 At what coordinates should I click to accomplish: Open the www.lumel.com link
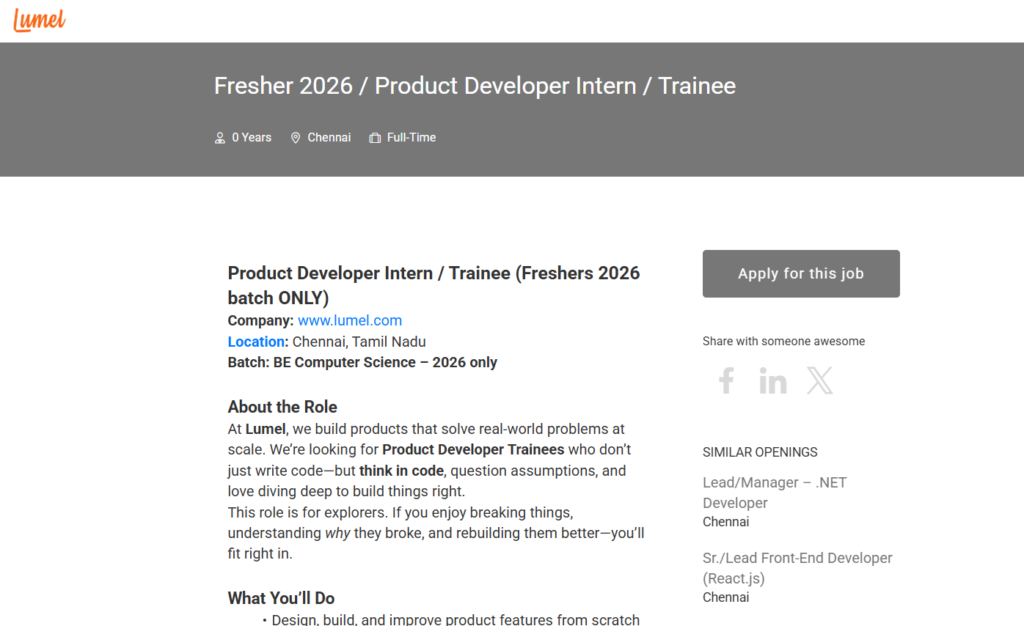coord(349,320)
